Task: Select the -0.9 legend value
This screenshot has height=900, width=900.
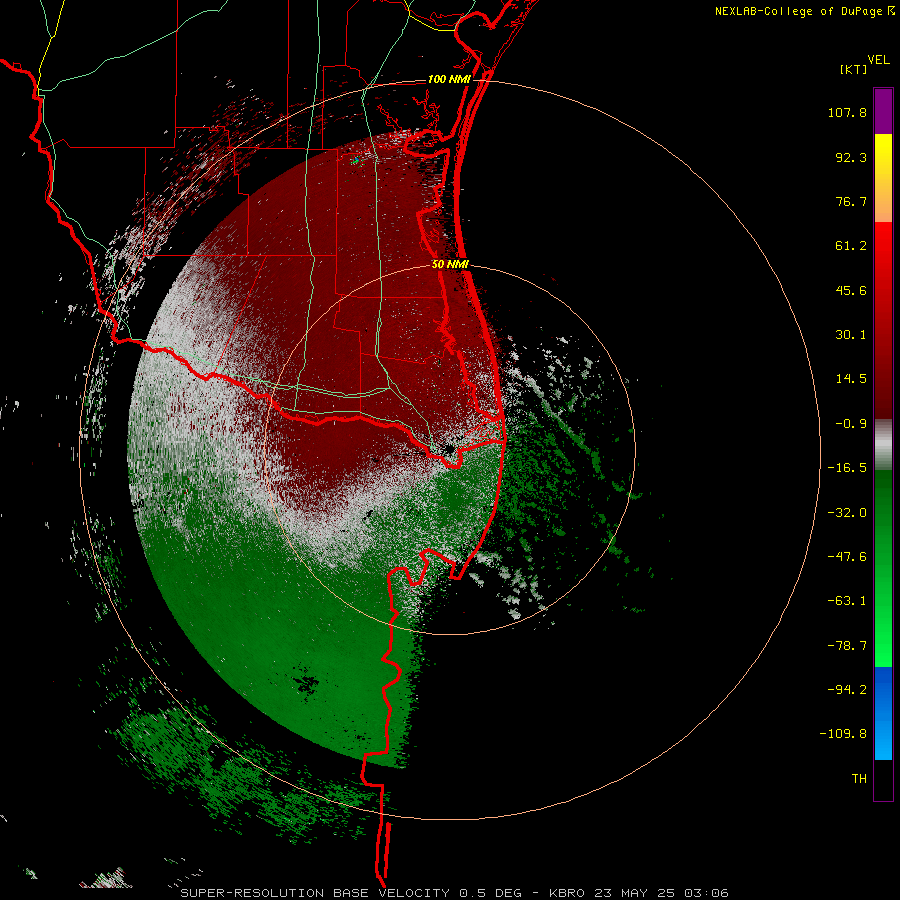Action: coord(851,424)
